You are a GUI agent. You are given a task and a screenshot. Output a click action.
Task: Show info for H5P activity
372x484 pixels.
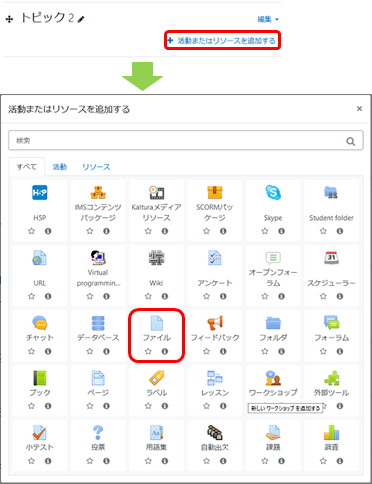[48, 231]
